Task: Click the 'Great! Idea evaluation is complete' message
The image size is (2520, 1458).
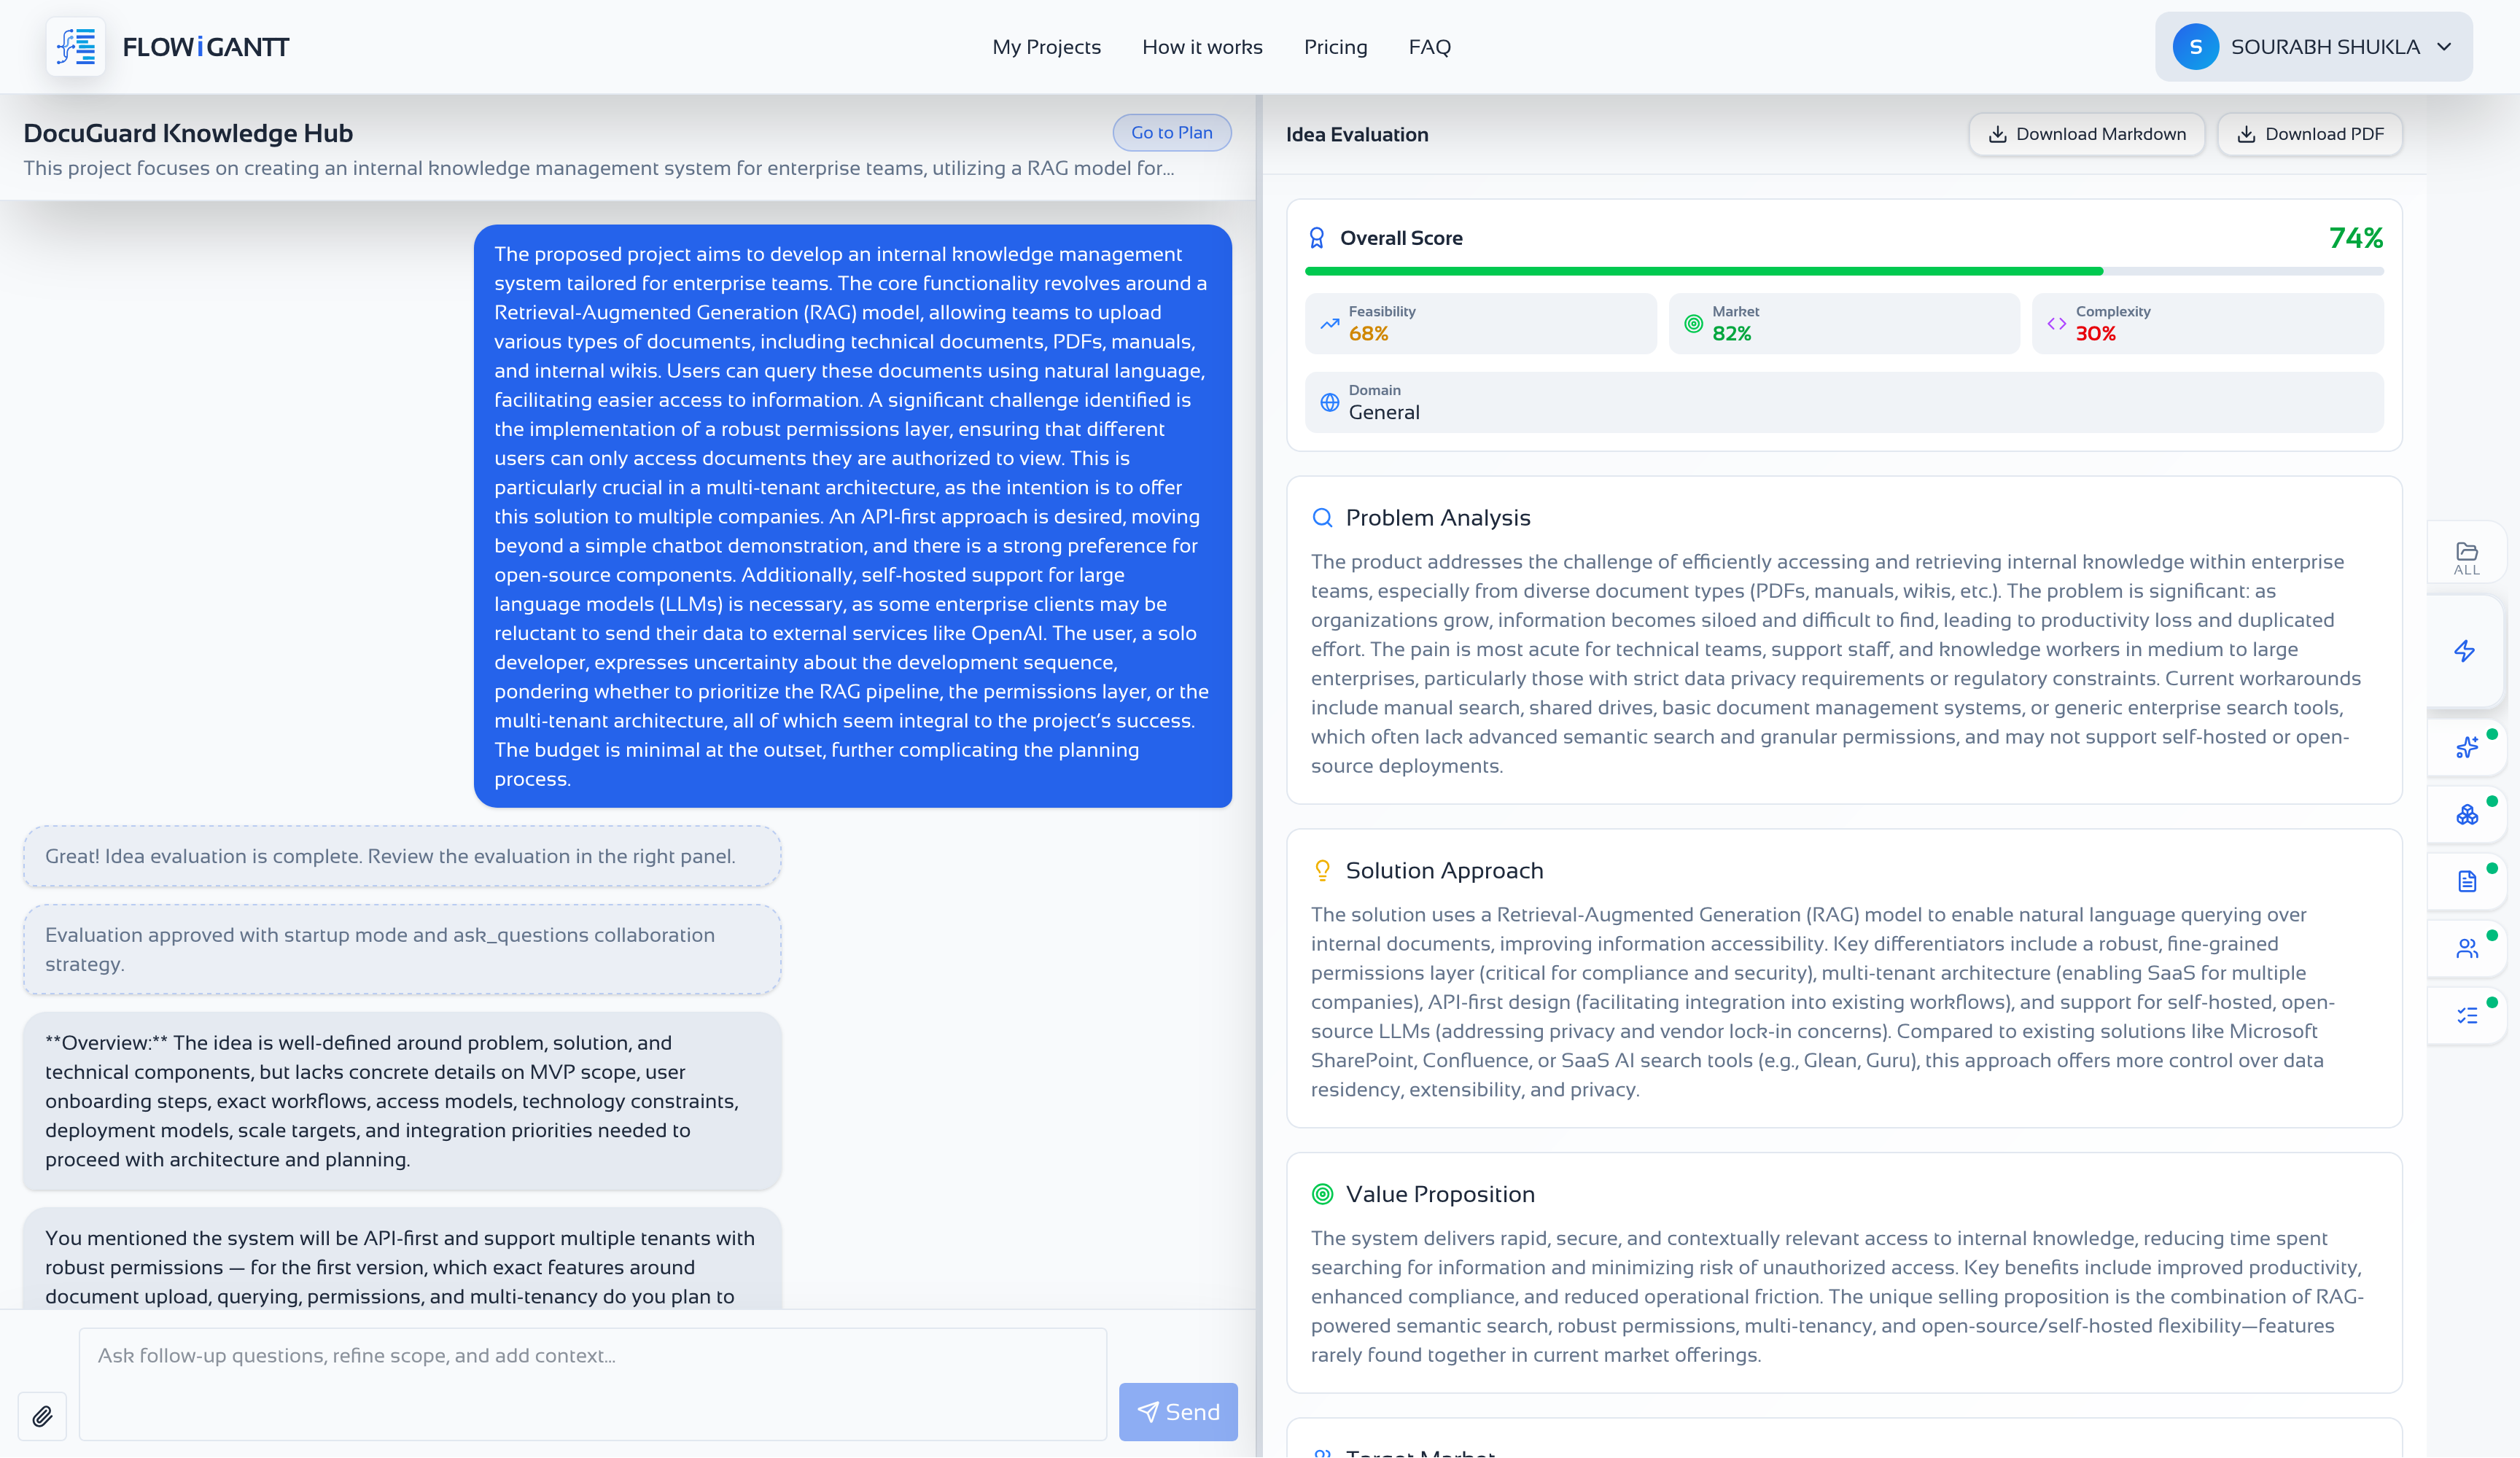Action: pyautogui.click(x=402, y=856)
